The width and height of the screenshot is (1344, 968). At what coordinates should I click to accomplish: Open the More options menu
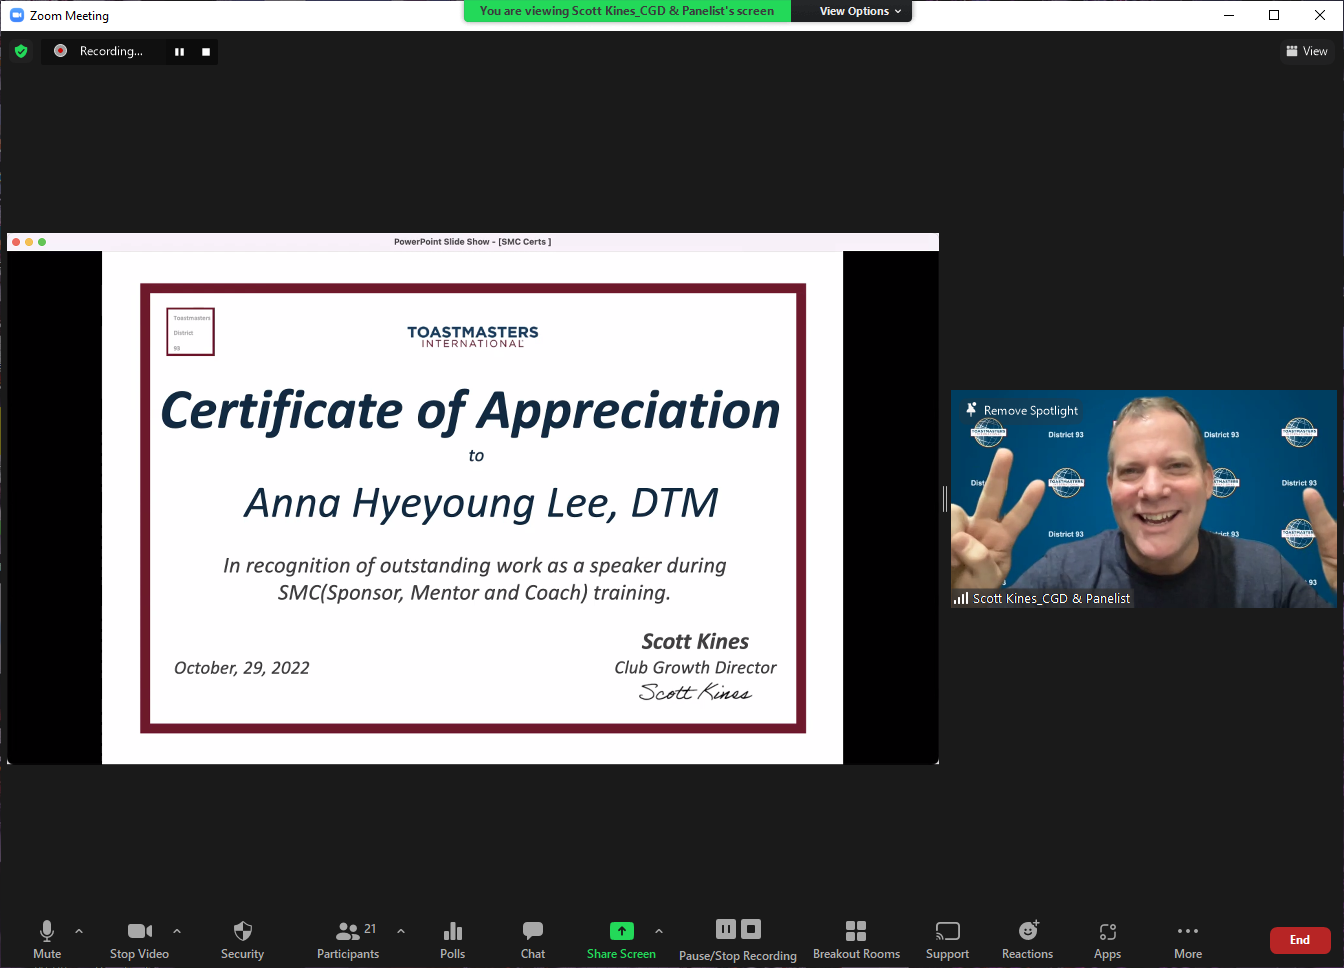tap(1188, 939)
